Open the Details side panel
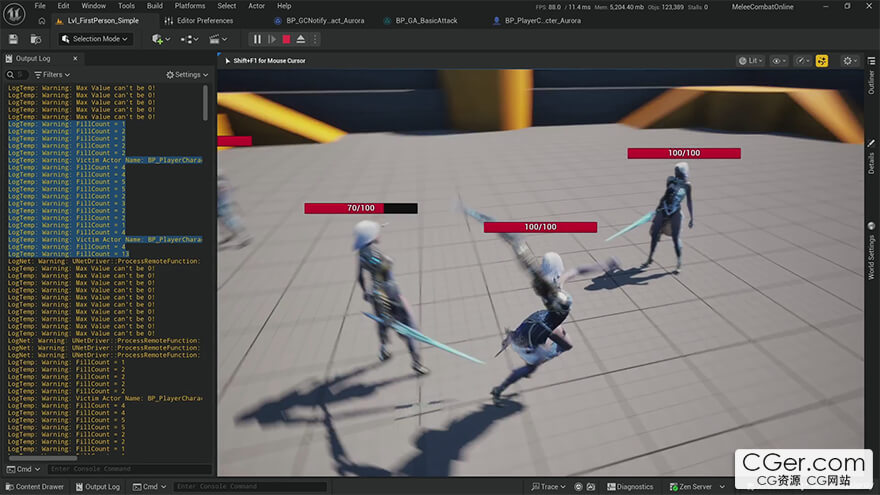This screenshot has height=495, width=880. click(872, 157)
